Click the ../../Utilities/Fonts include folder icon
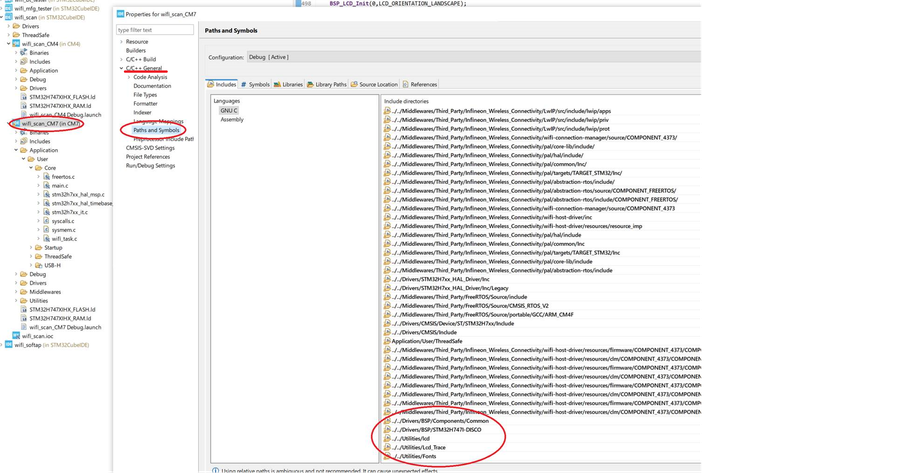 coord(387,456)
